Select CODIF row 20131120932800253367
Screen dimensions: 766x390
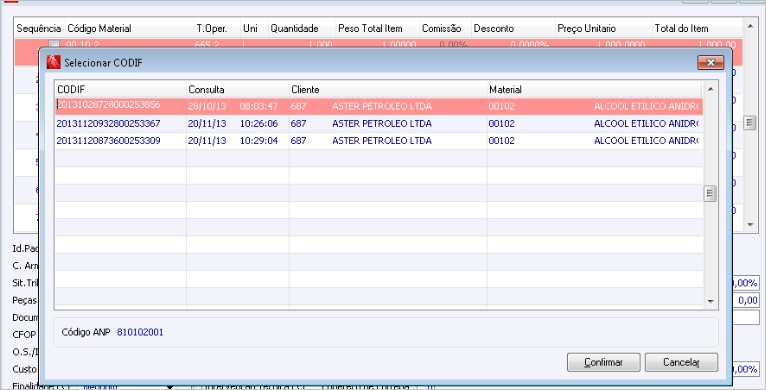click(x=379, y=124)
